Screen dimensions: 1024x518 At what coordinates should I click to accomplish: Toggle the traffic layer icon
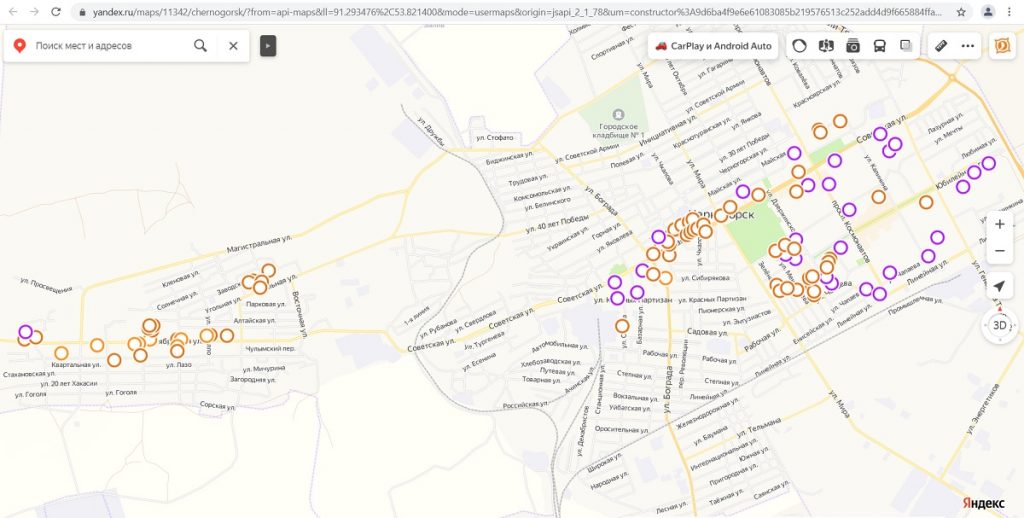(800, 46)
